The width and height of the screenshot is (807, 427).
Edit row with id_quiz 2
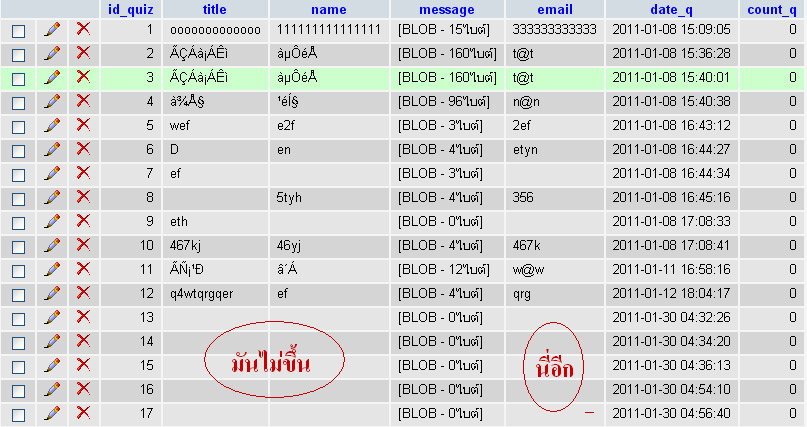52,54
